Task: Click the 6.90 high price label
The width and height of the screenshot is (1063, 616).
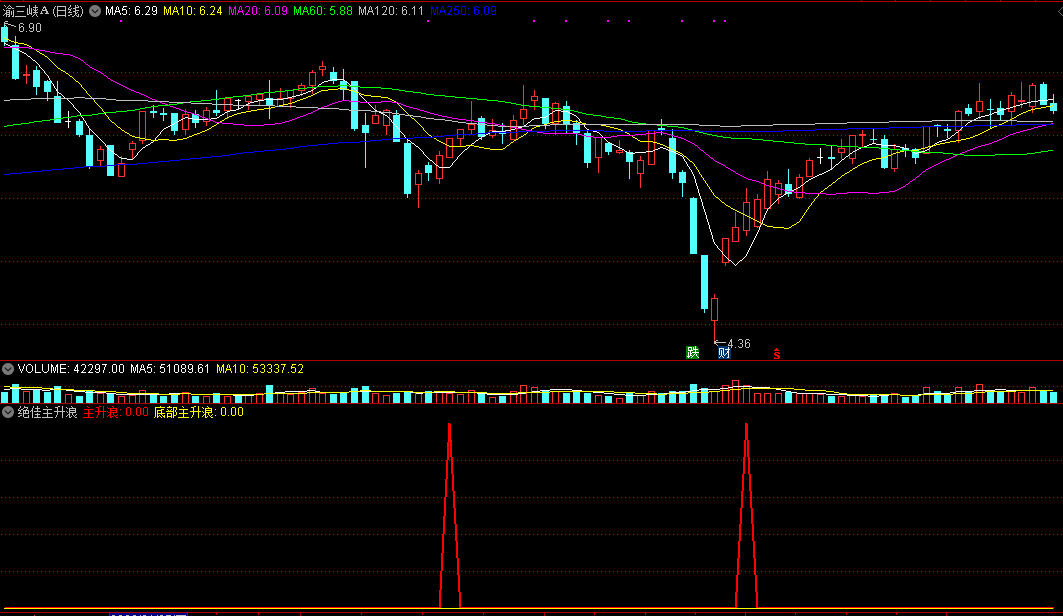Action: (x=30, y=28)
